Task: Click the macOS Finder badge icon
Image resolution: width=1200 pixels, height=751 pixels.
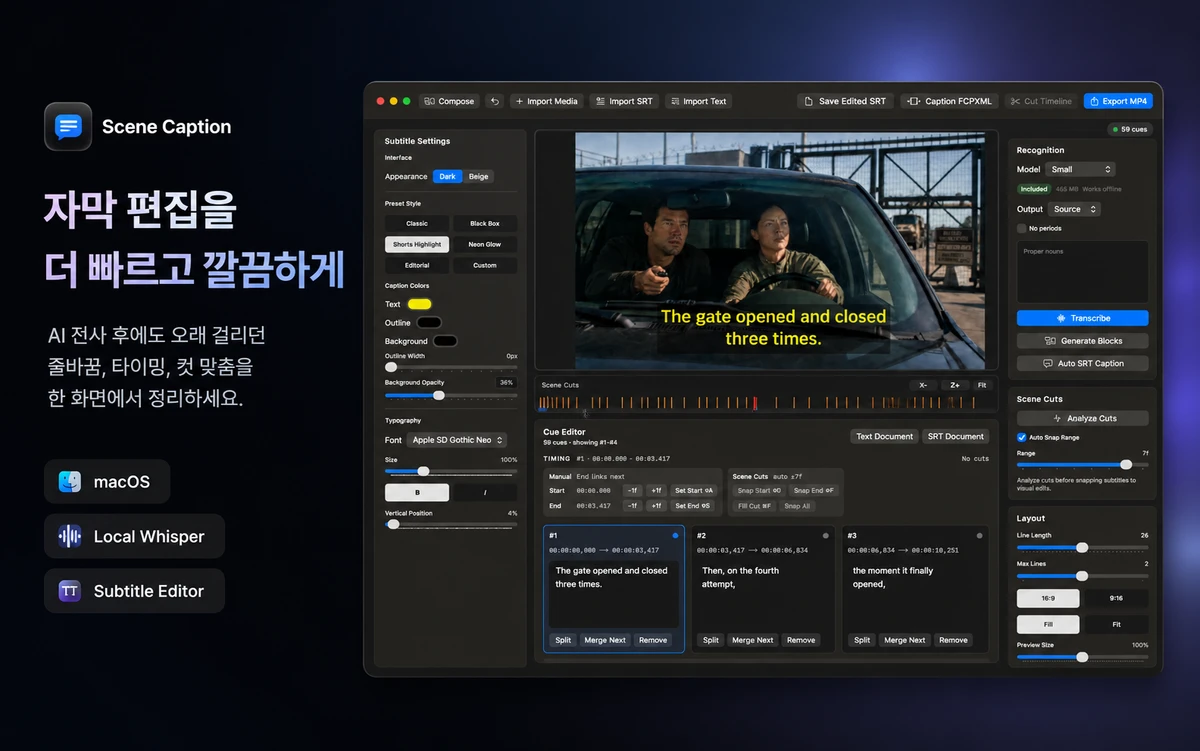Action: coord(70,482)
